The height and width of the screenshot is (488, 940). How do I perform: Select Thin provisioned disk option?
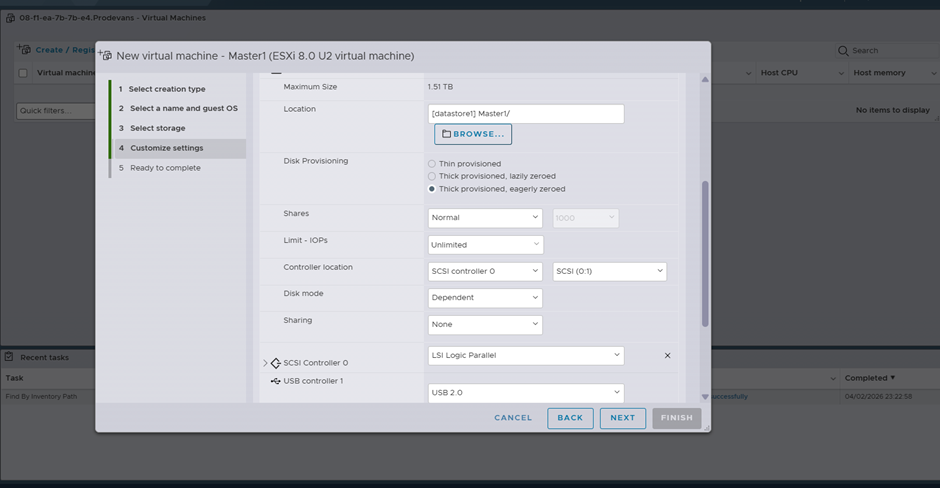[x=432, y=163]
